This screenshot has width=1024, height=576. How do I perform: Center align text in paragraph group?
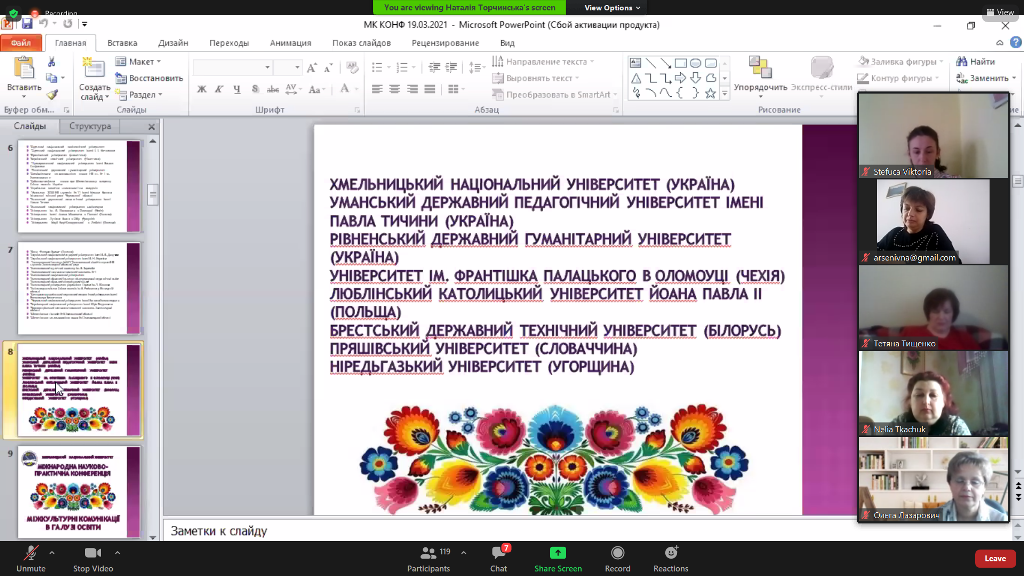394,89
